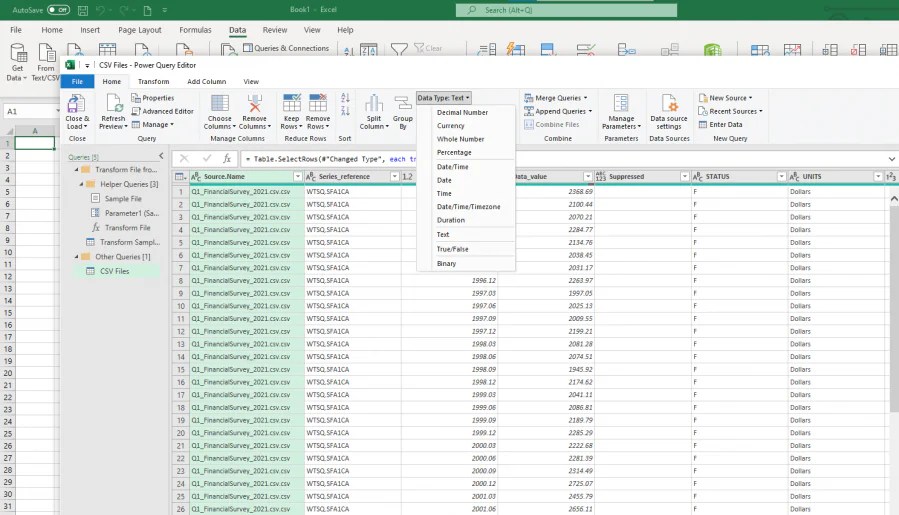Viewport: 899px width, 515px height.
Task: Click Excel search box
Action: coord(566,10)
